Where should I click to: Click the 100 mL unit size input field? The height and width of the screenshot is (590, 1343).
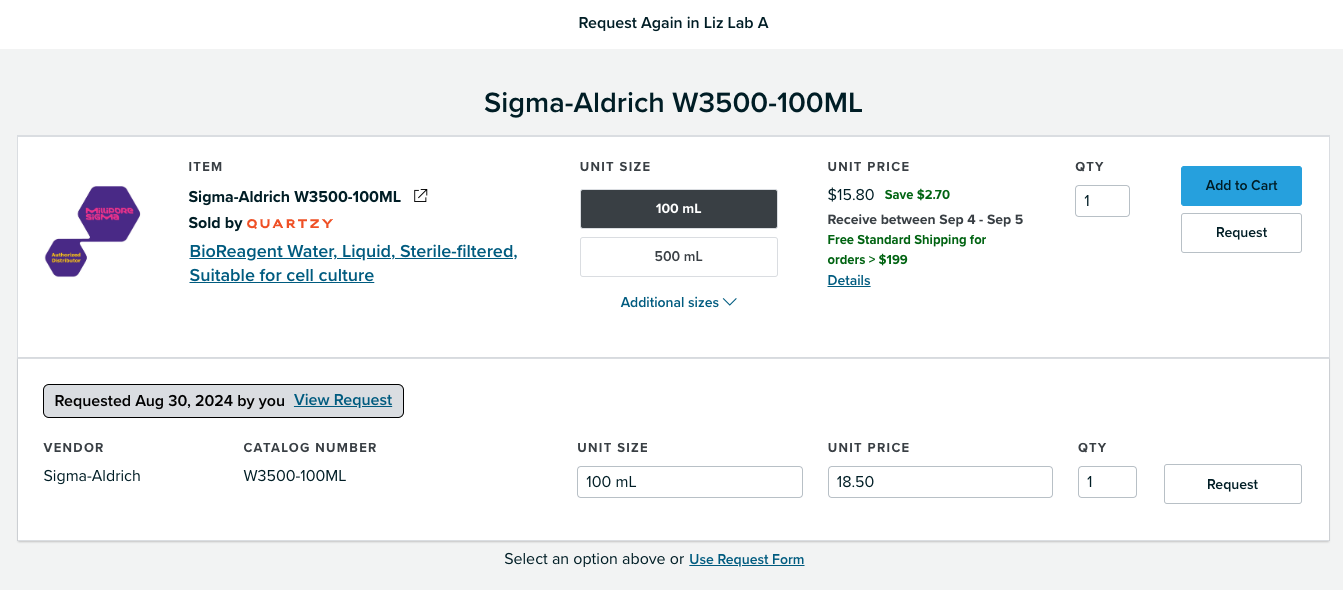click(x=690, y=482)
